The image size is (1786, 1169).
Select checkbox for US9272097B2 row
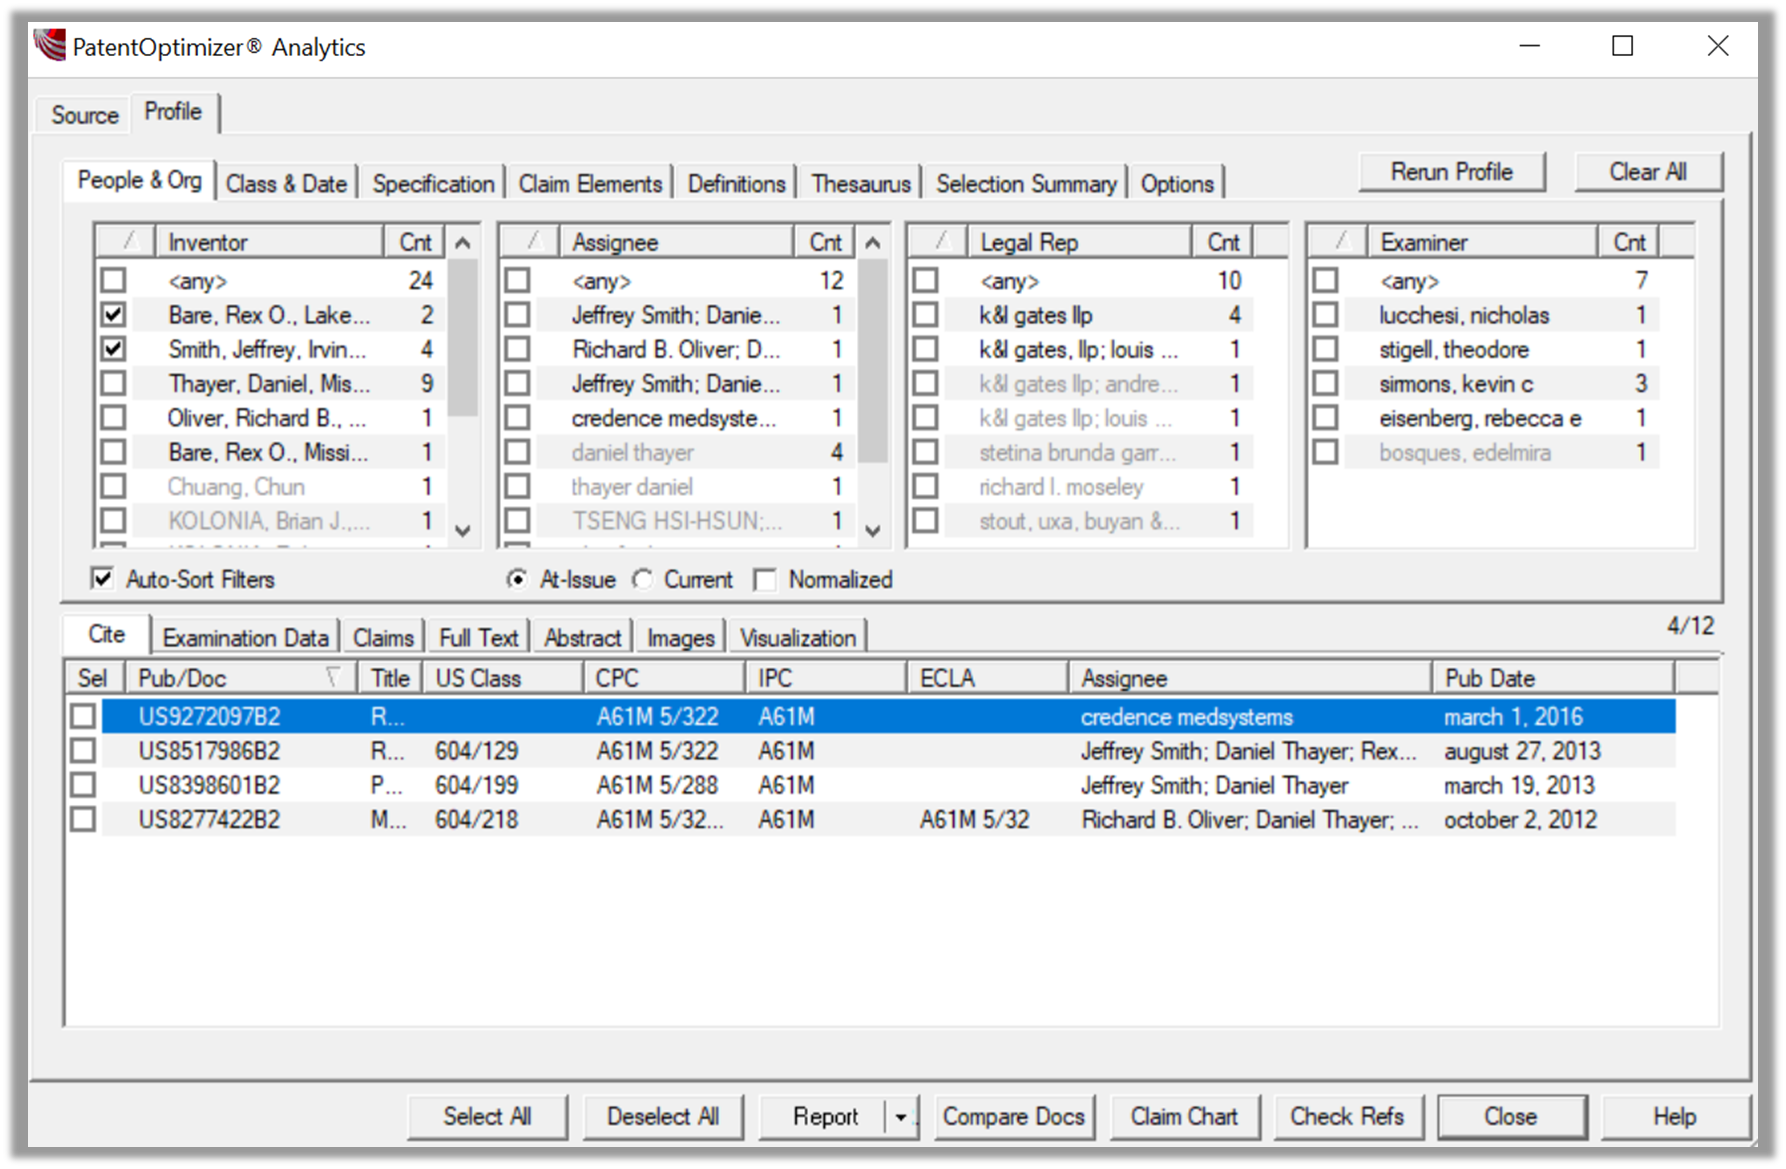83,716
